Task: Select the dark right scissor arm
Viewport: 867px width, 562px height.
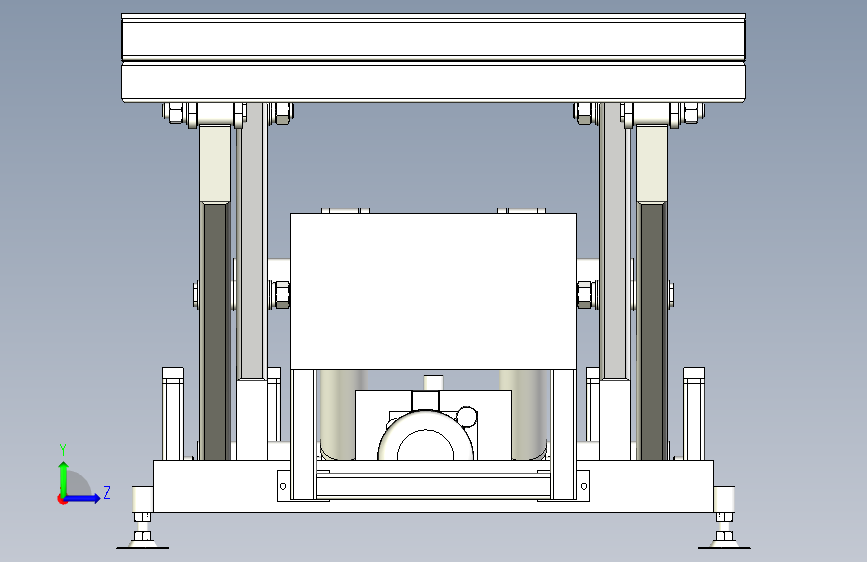Action: [652, 331]
